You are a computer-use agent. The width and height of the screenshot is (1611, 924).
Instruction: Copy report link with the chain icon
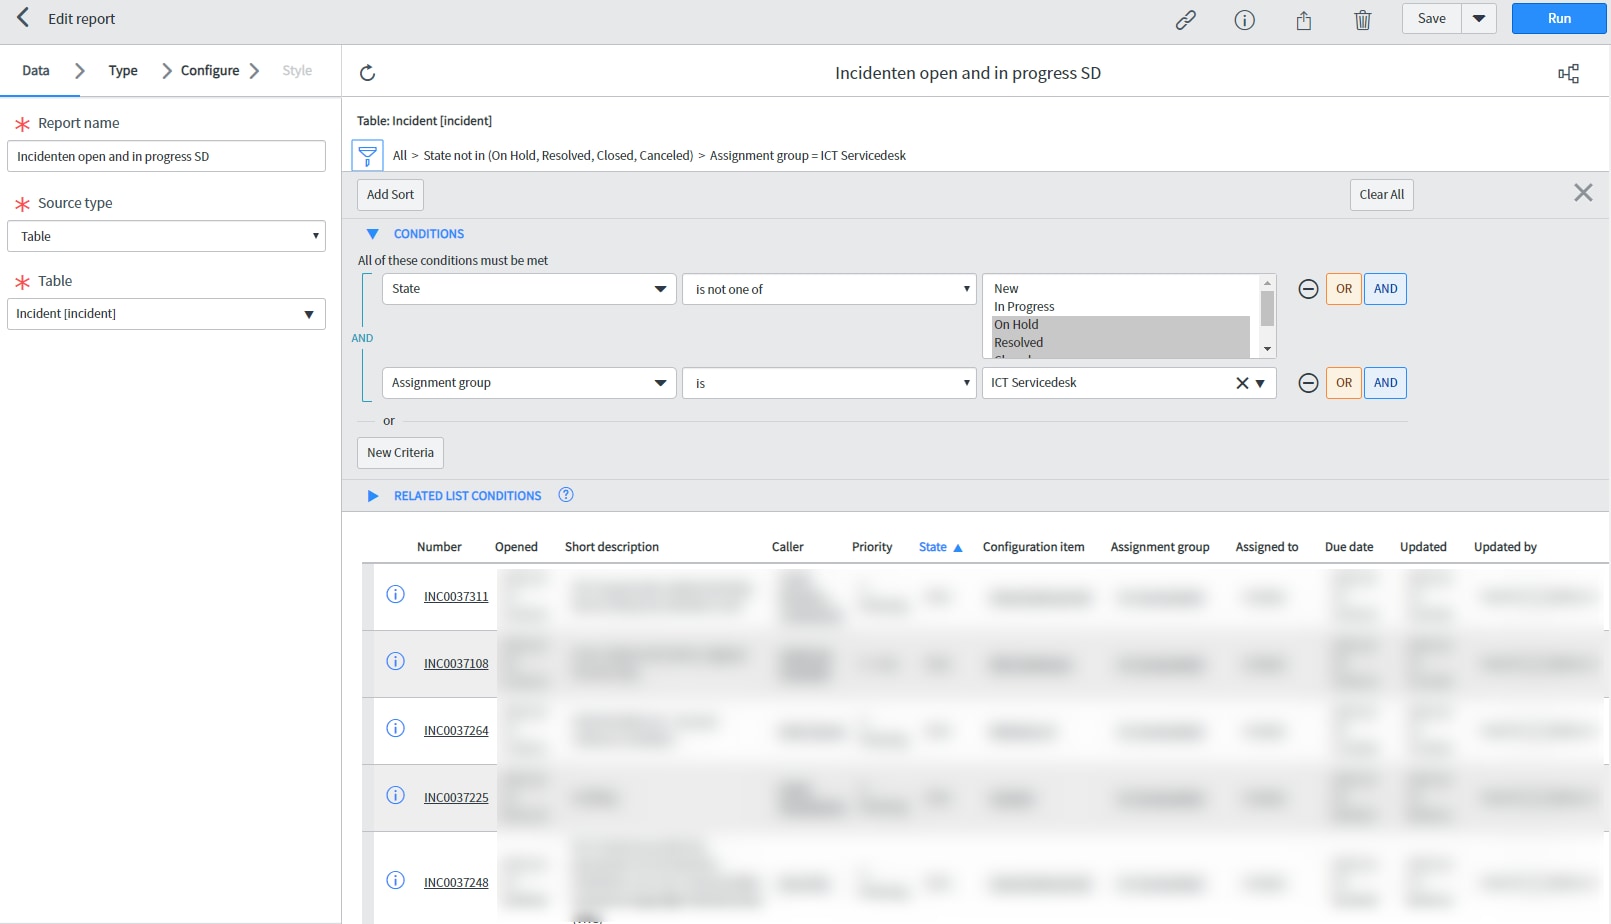click(x=1185, y=20)
